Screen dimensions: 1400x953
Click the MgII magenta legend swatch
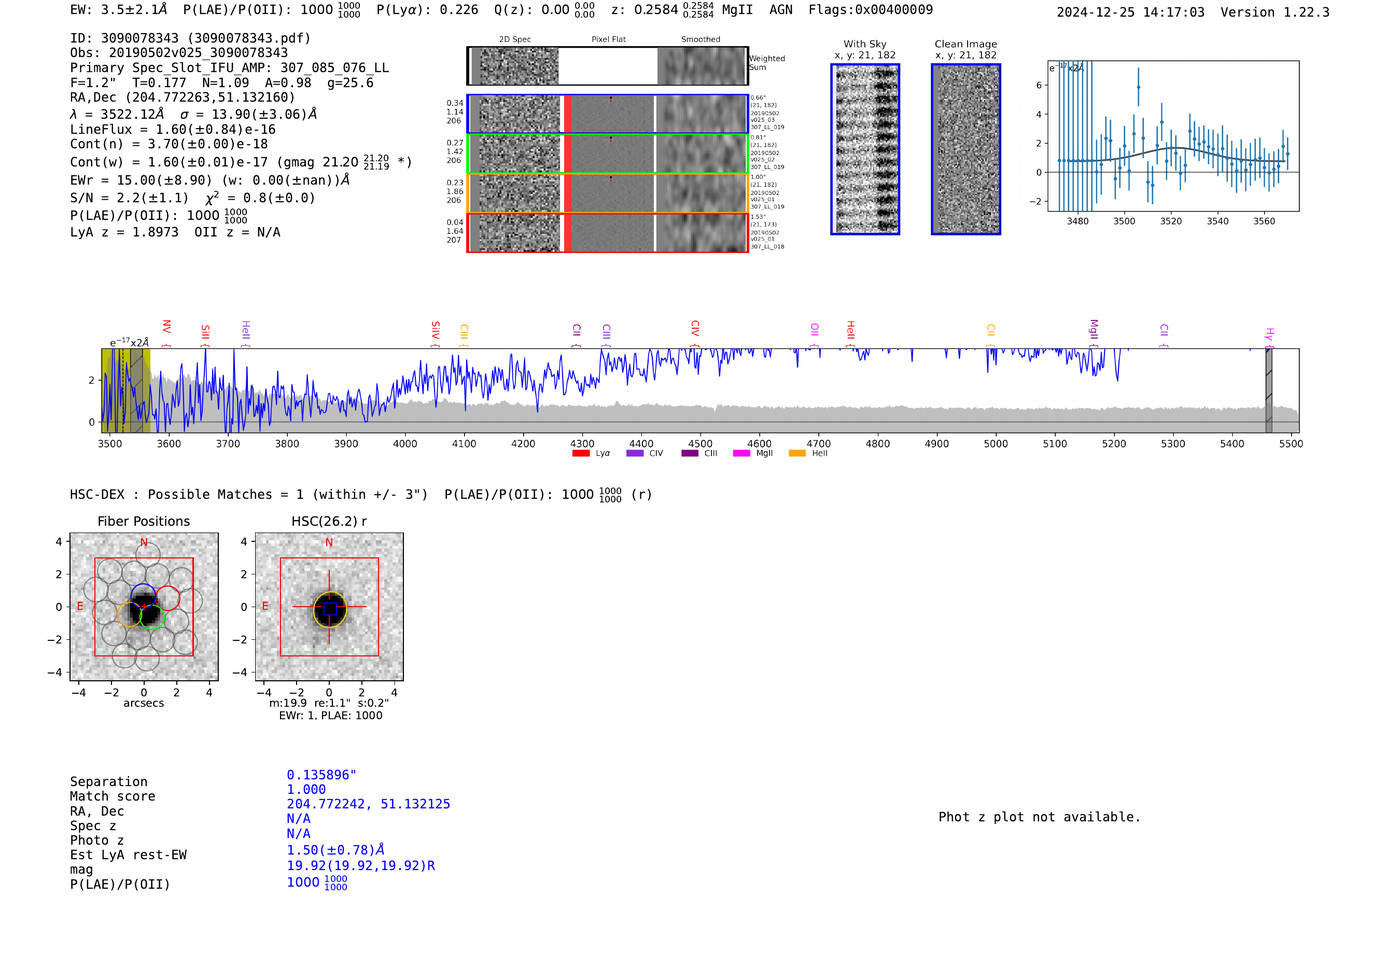[x=741, y=453]
